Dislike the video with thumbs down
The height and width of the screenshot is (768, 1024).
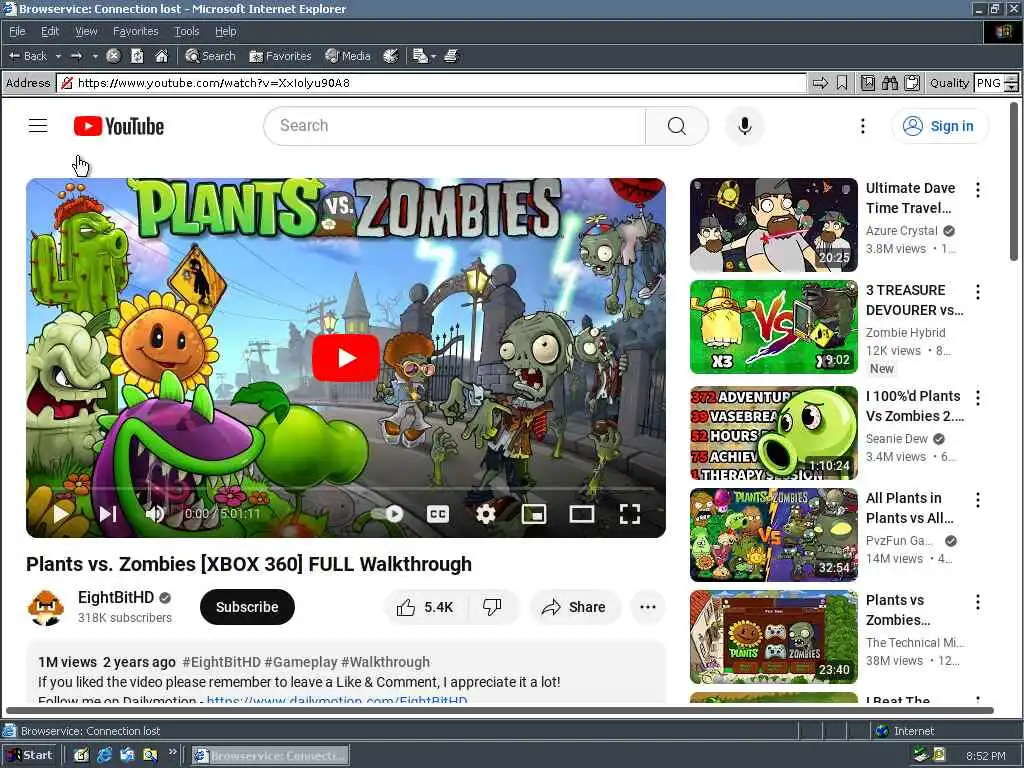(492, 607)
